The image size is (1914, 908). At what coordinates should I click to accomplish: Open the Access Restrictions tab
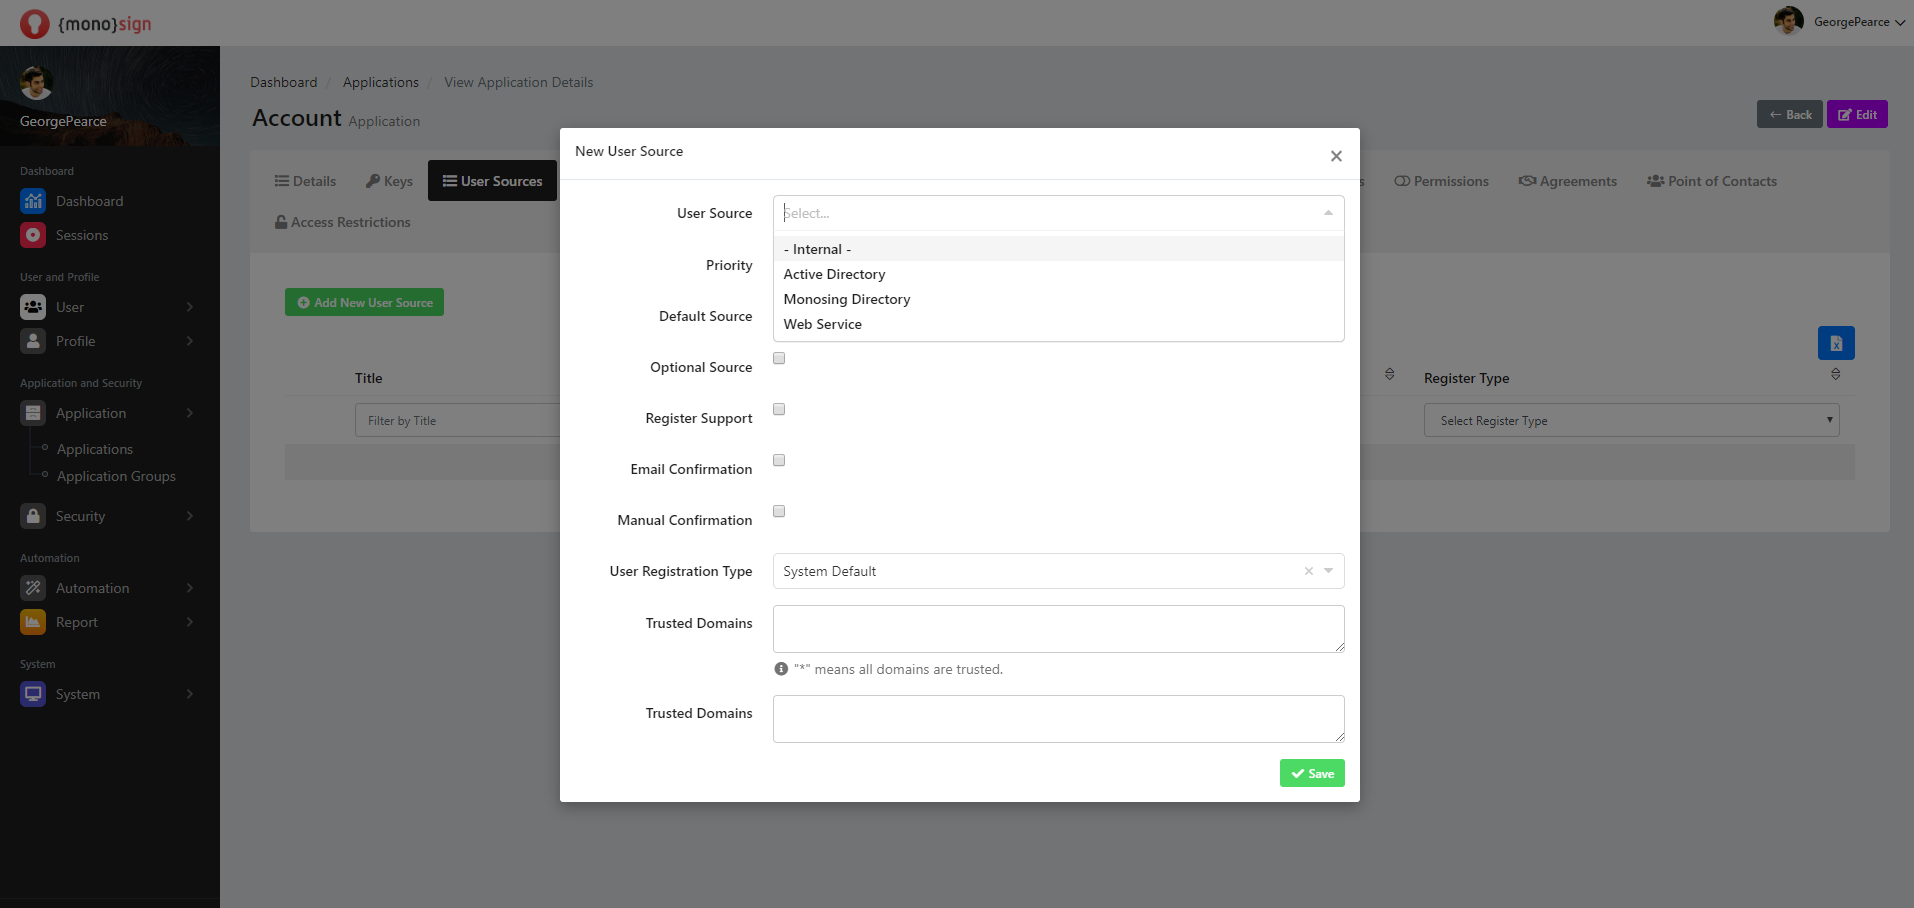[x=343, y=222]
